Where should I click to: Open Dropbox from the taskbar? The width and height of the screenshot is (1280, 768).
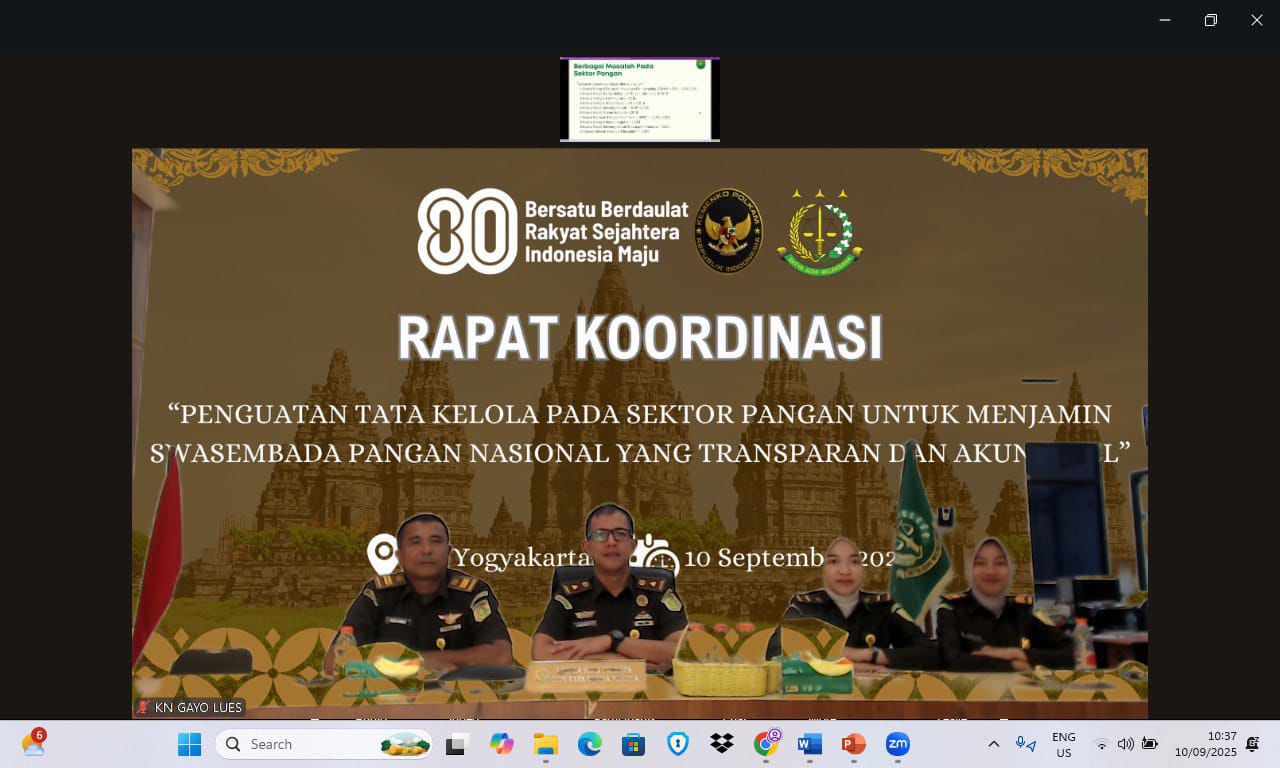tap(721, 744)
